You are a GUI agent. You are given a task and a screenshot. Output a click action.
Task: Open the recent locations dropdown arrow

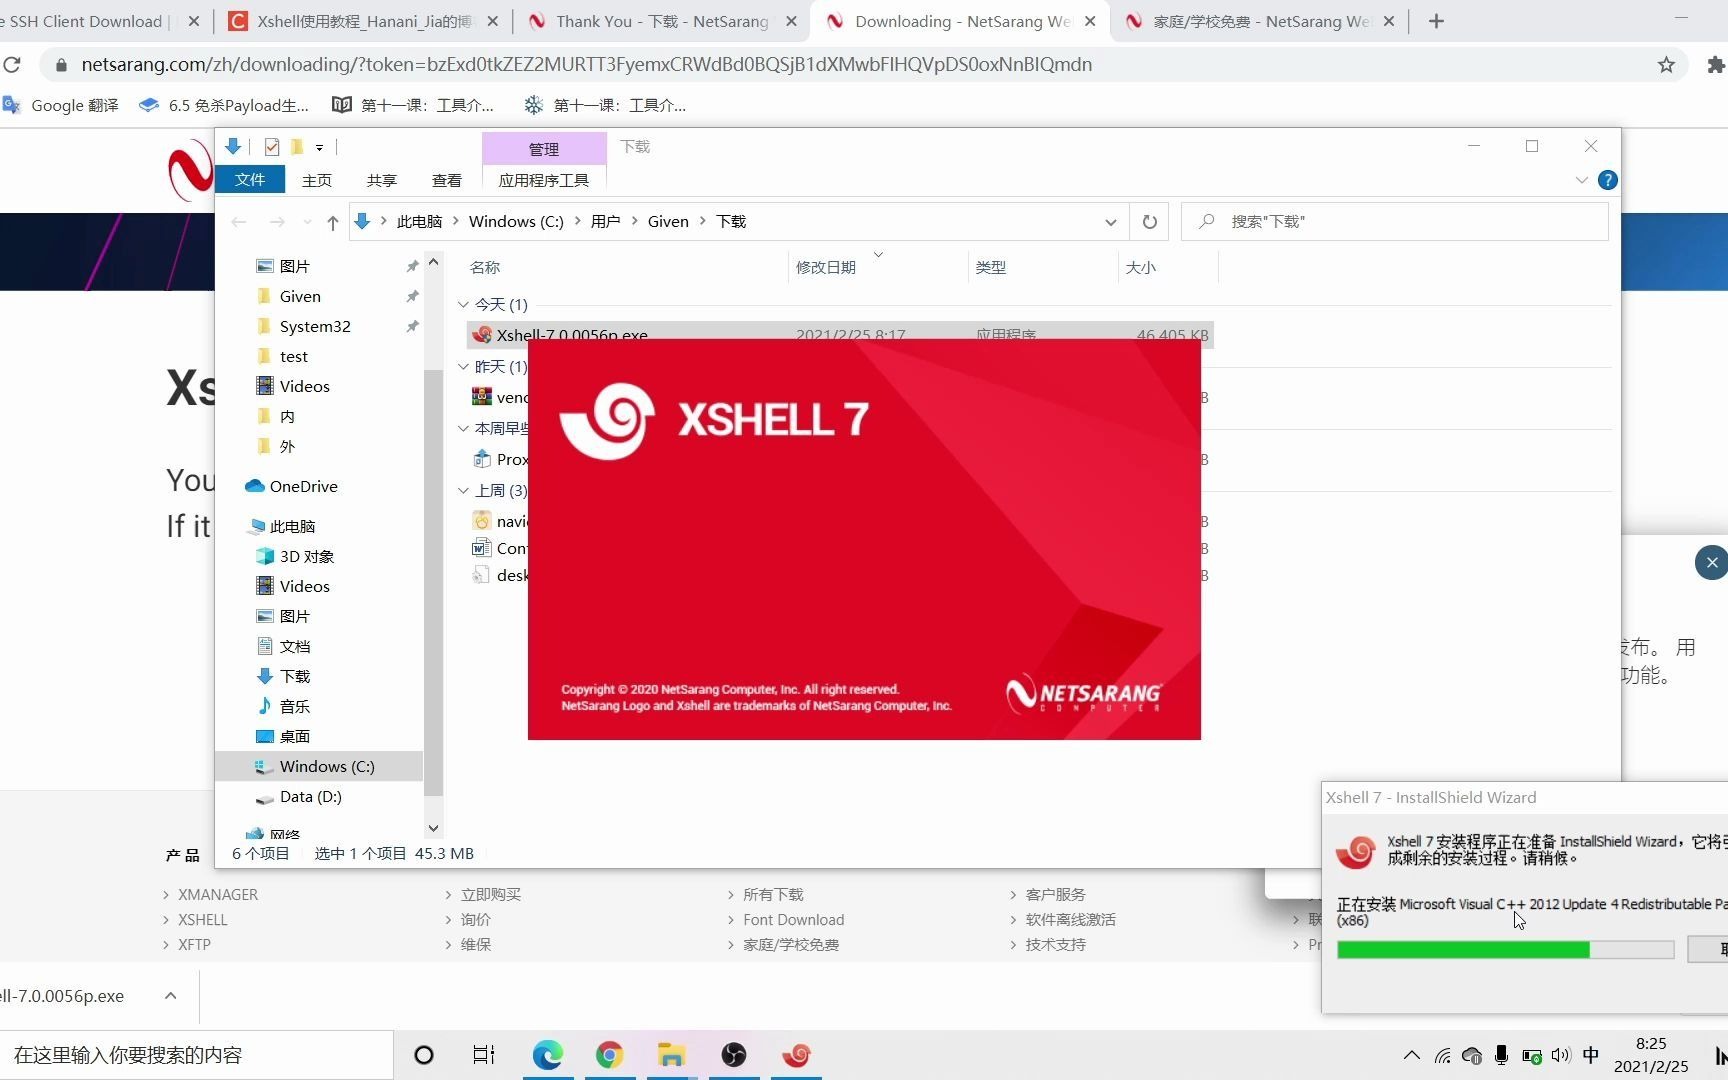306,222
